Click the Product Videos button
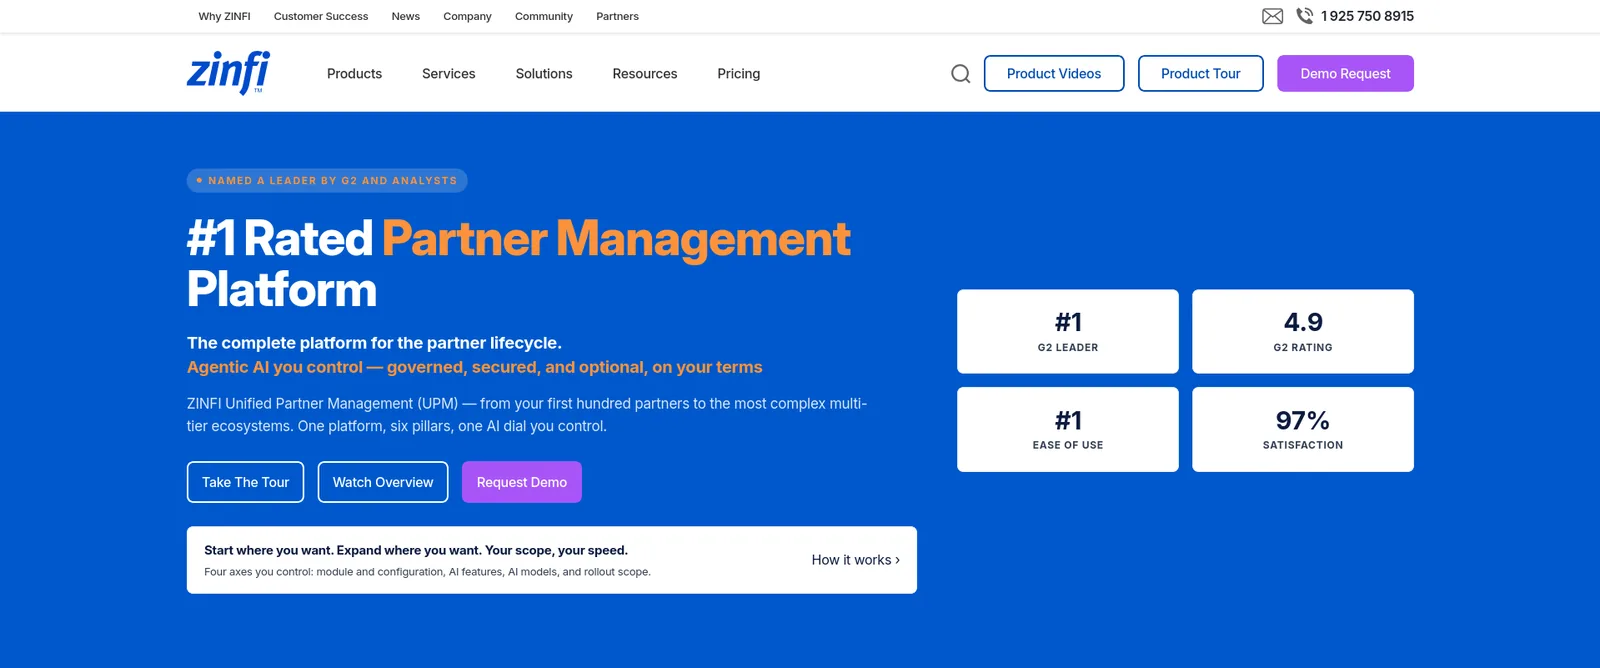 [1054, 73]
